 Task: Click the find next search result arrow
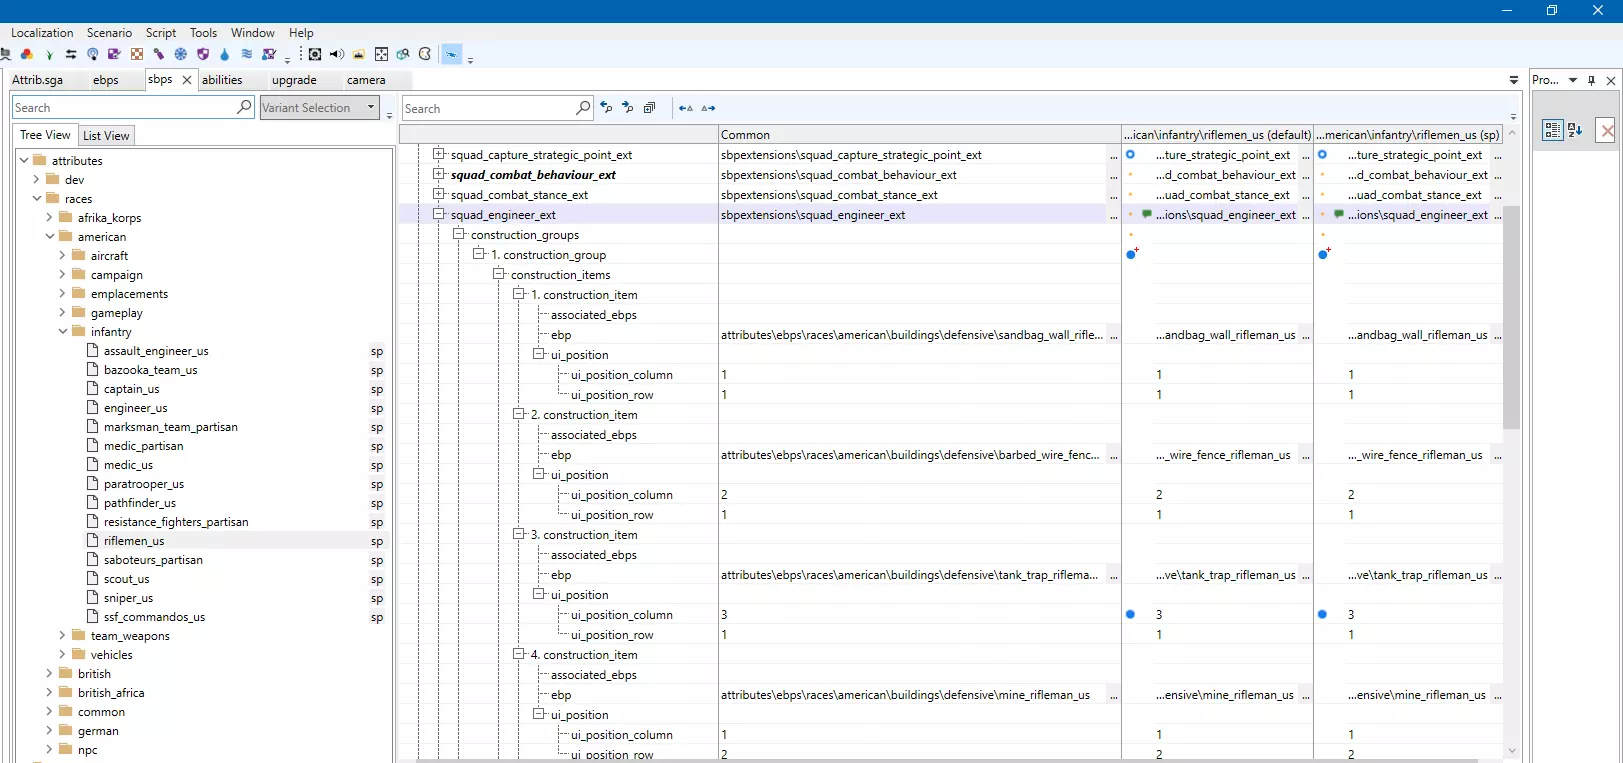coord(628,108)
